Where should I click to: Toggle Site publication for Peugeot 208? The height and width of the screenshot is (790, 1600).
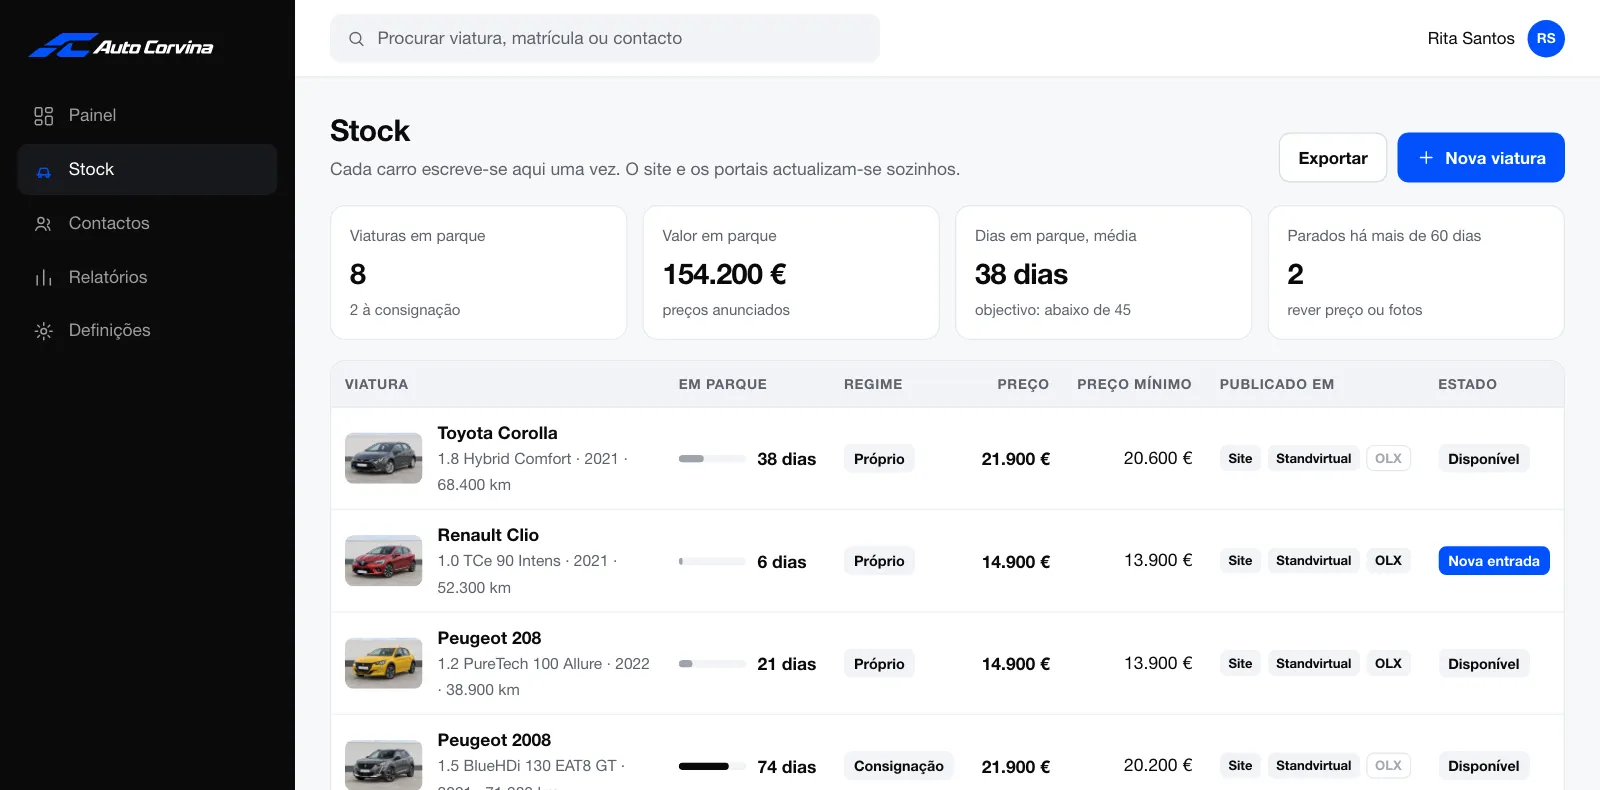tap(1240, 664)
